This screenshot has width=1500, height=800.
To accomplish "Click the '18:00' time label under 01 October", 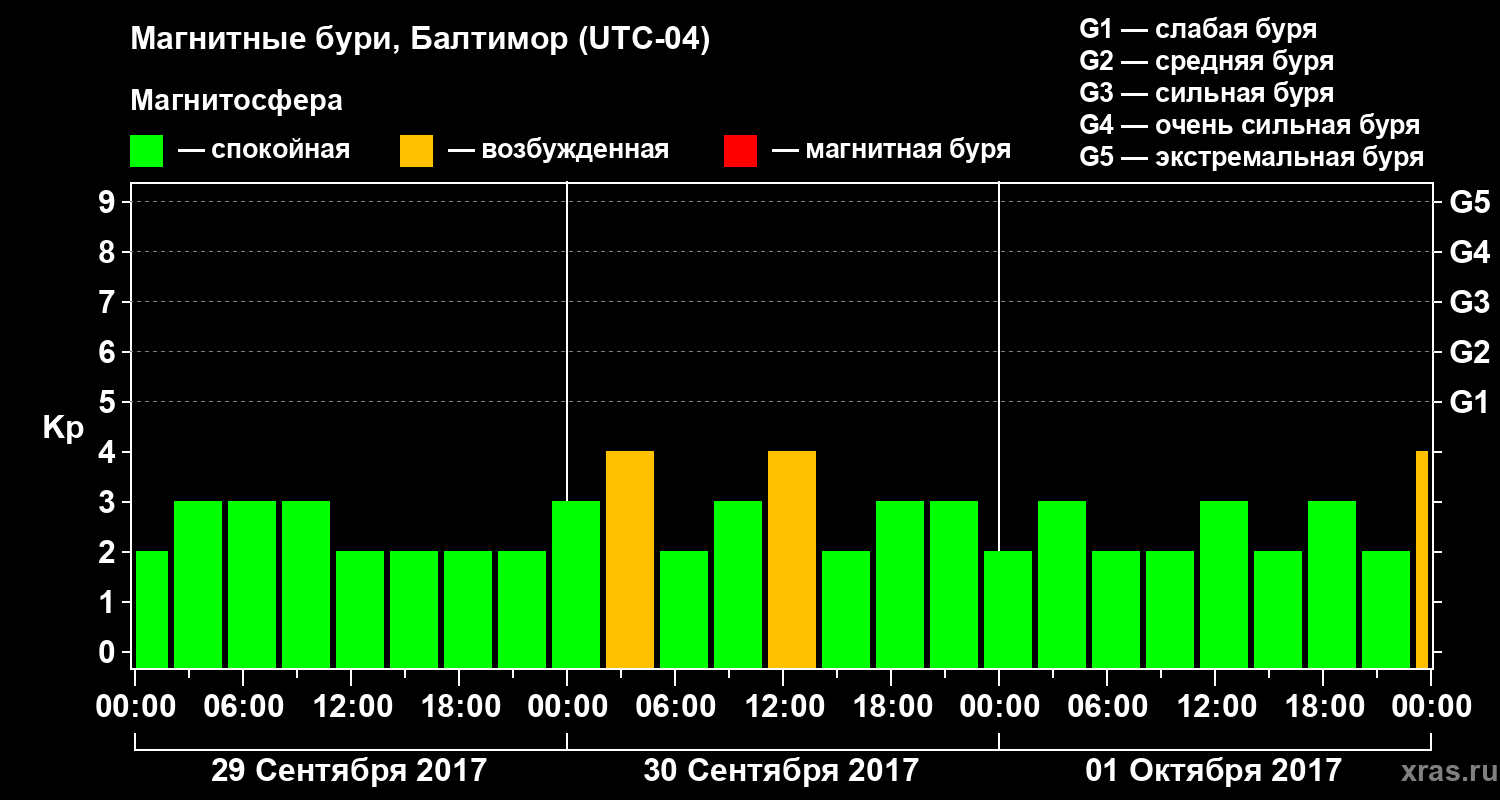I will click(1323, 707).
